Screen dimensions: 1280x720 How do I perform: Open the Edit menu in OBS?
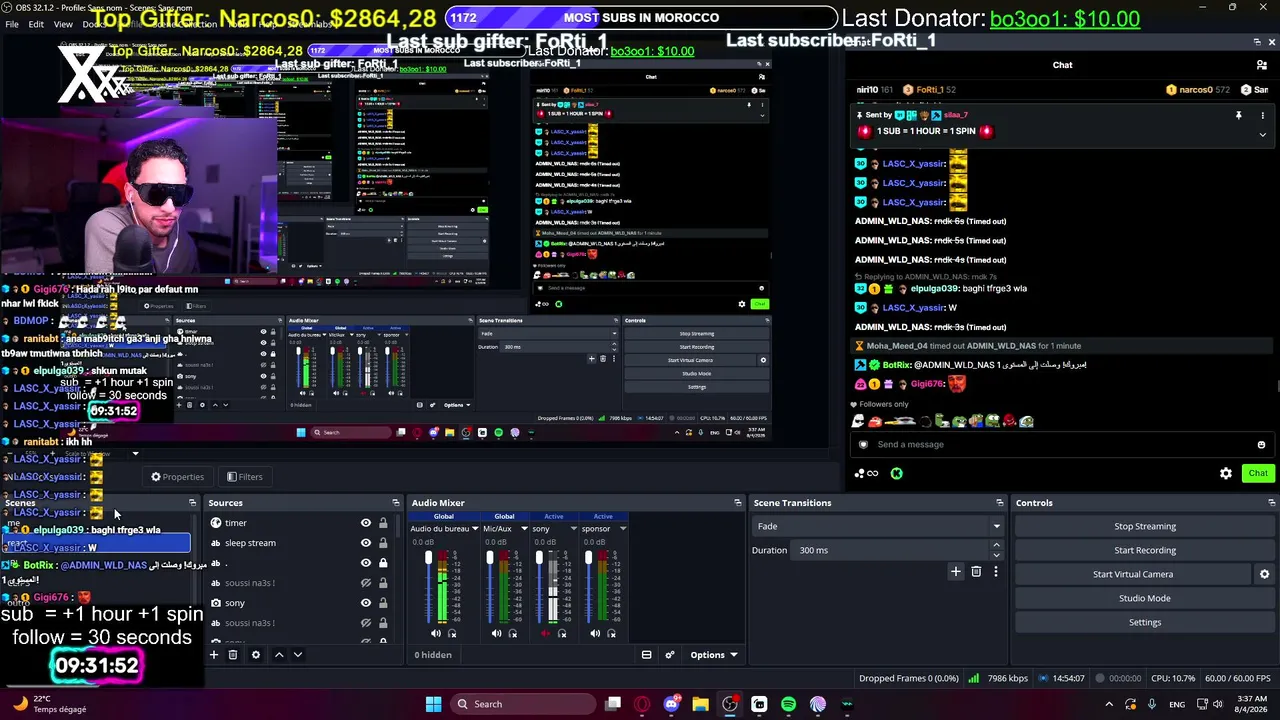pyautogui.click(x=36, y=24)
